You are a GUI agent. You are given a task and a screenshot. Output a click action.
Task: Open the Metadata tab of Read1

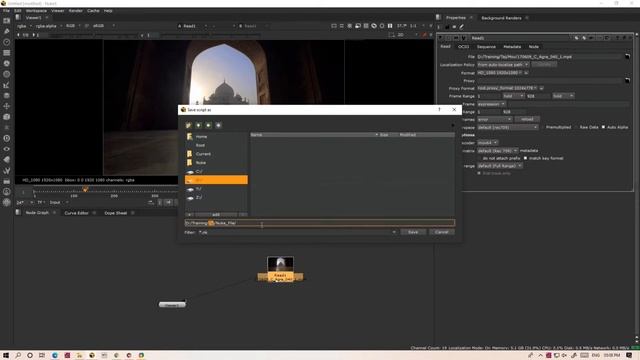512,47
